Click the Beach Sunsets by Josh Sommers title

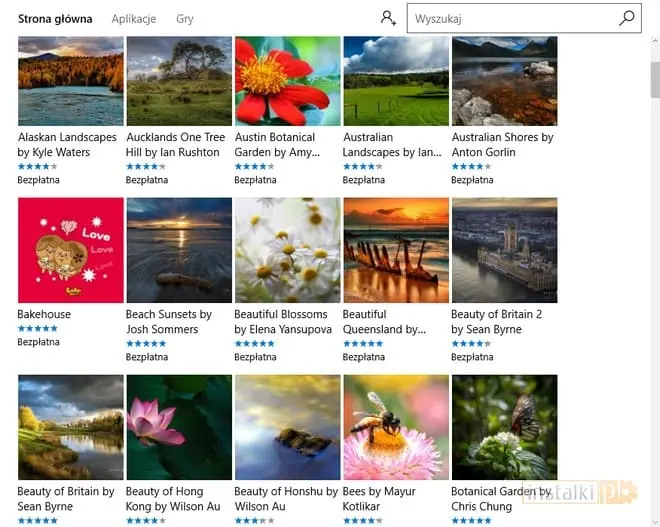pos(170,322)
